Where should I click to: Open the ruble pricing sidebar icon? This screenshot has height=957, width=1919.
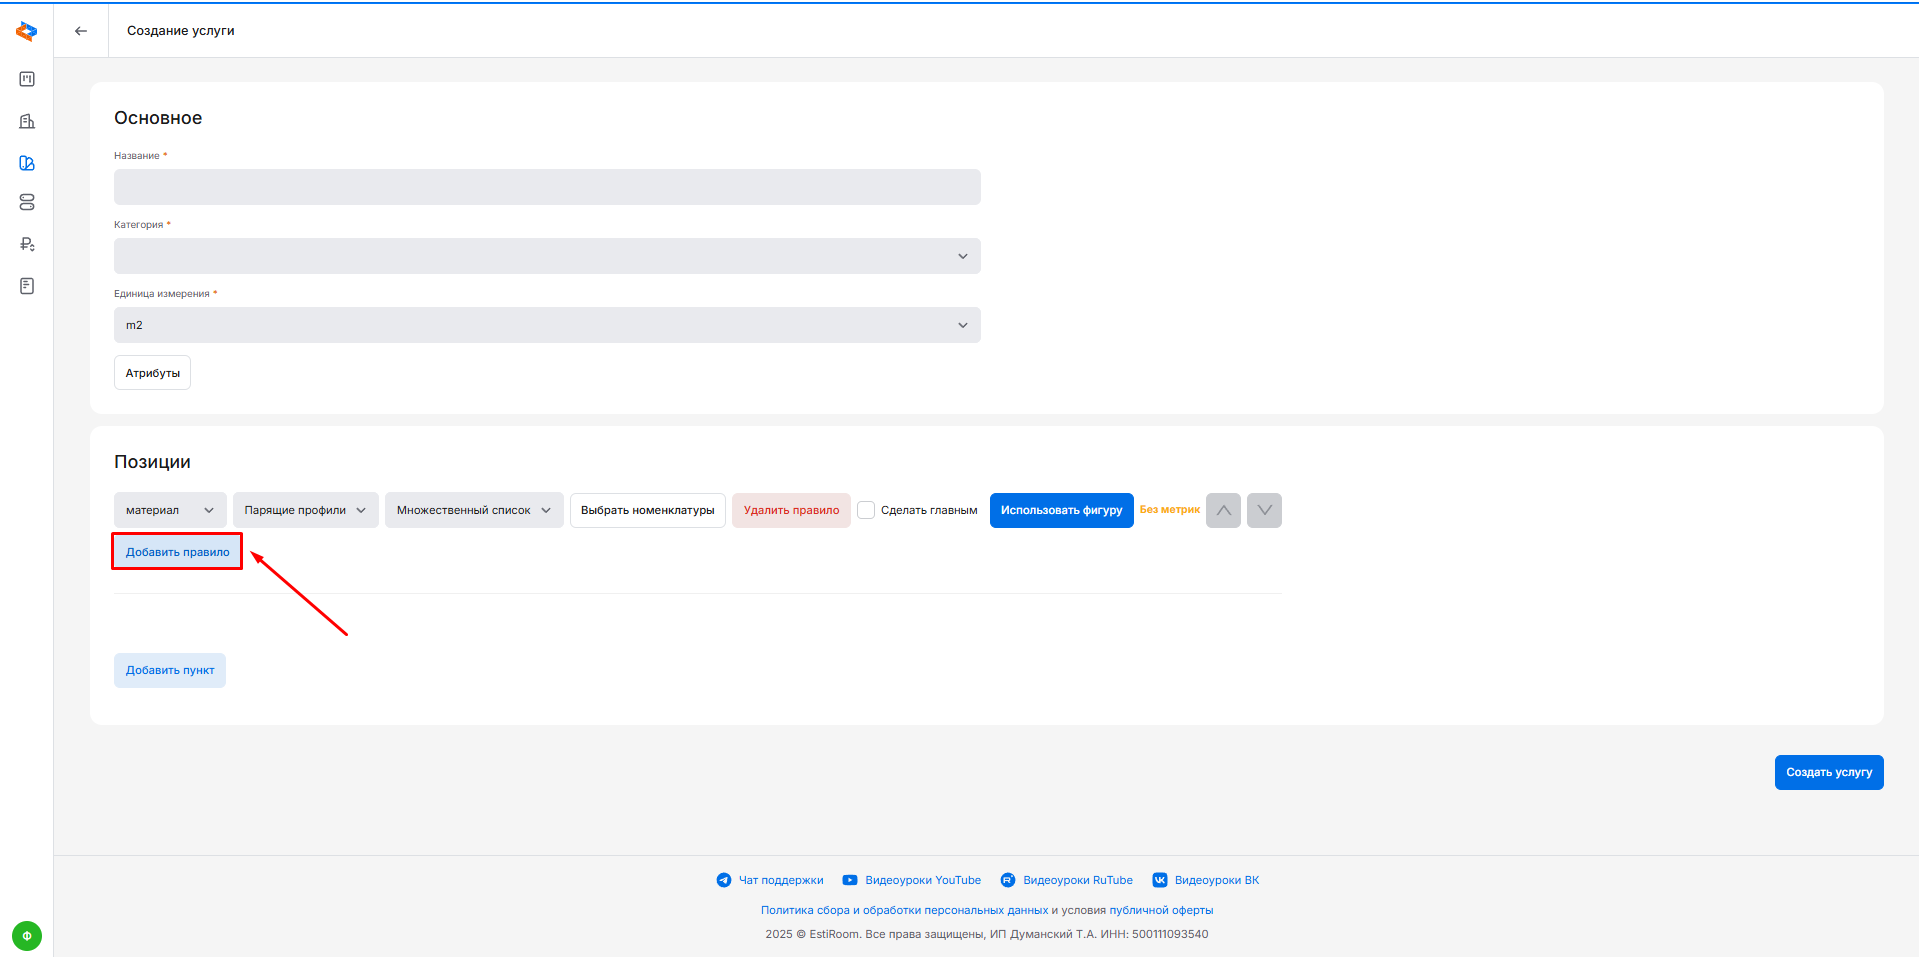coord(27,244)
